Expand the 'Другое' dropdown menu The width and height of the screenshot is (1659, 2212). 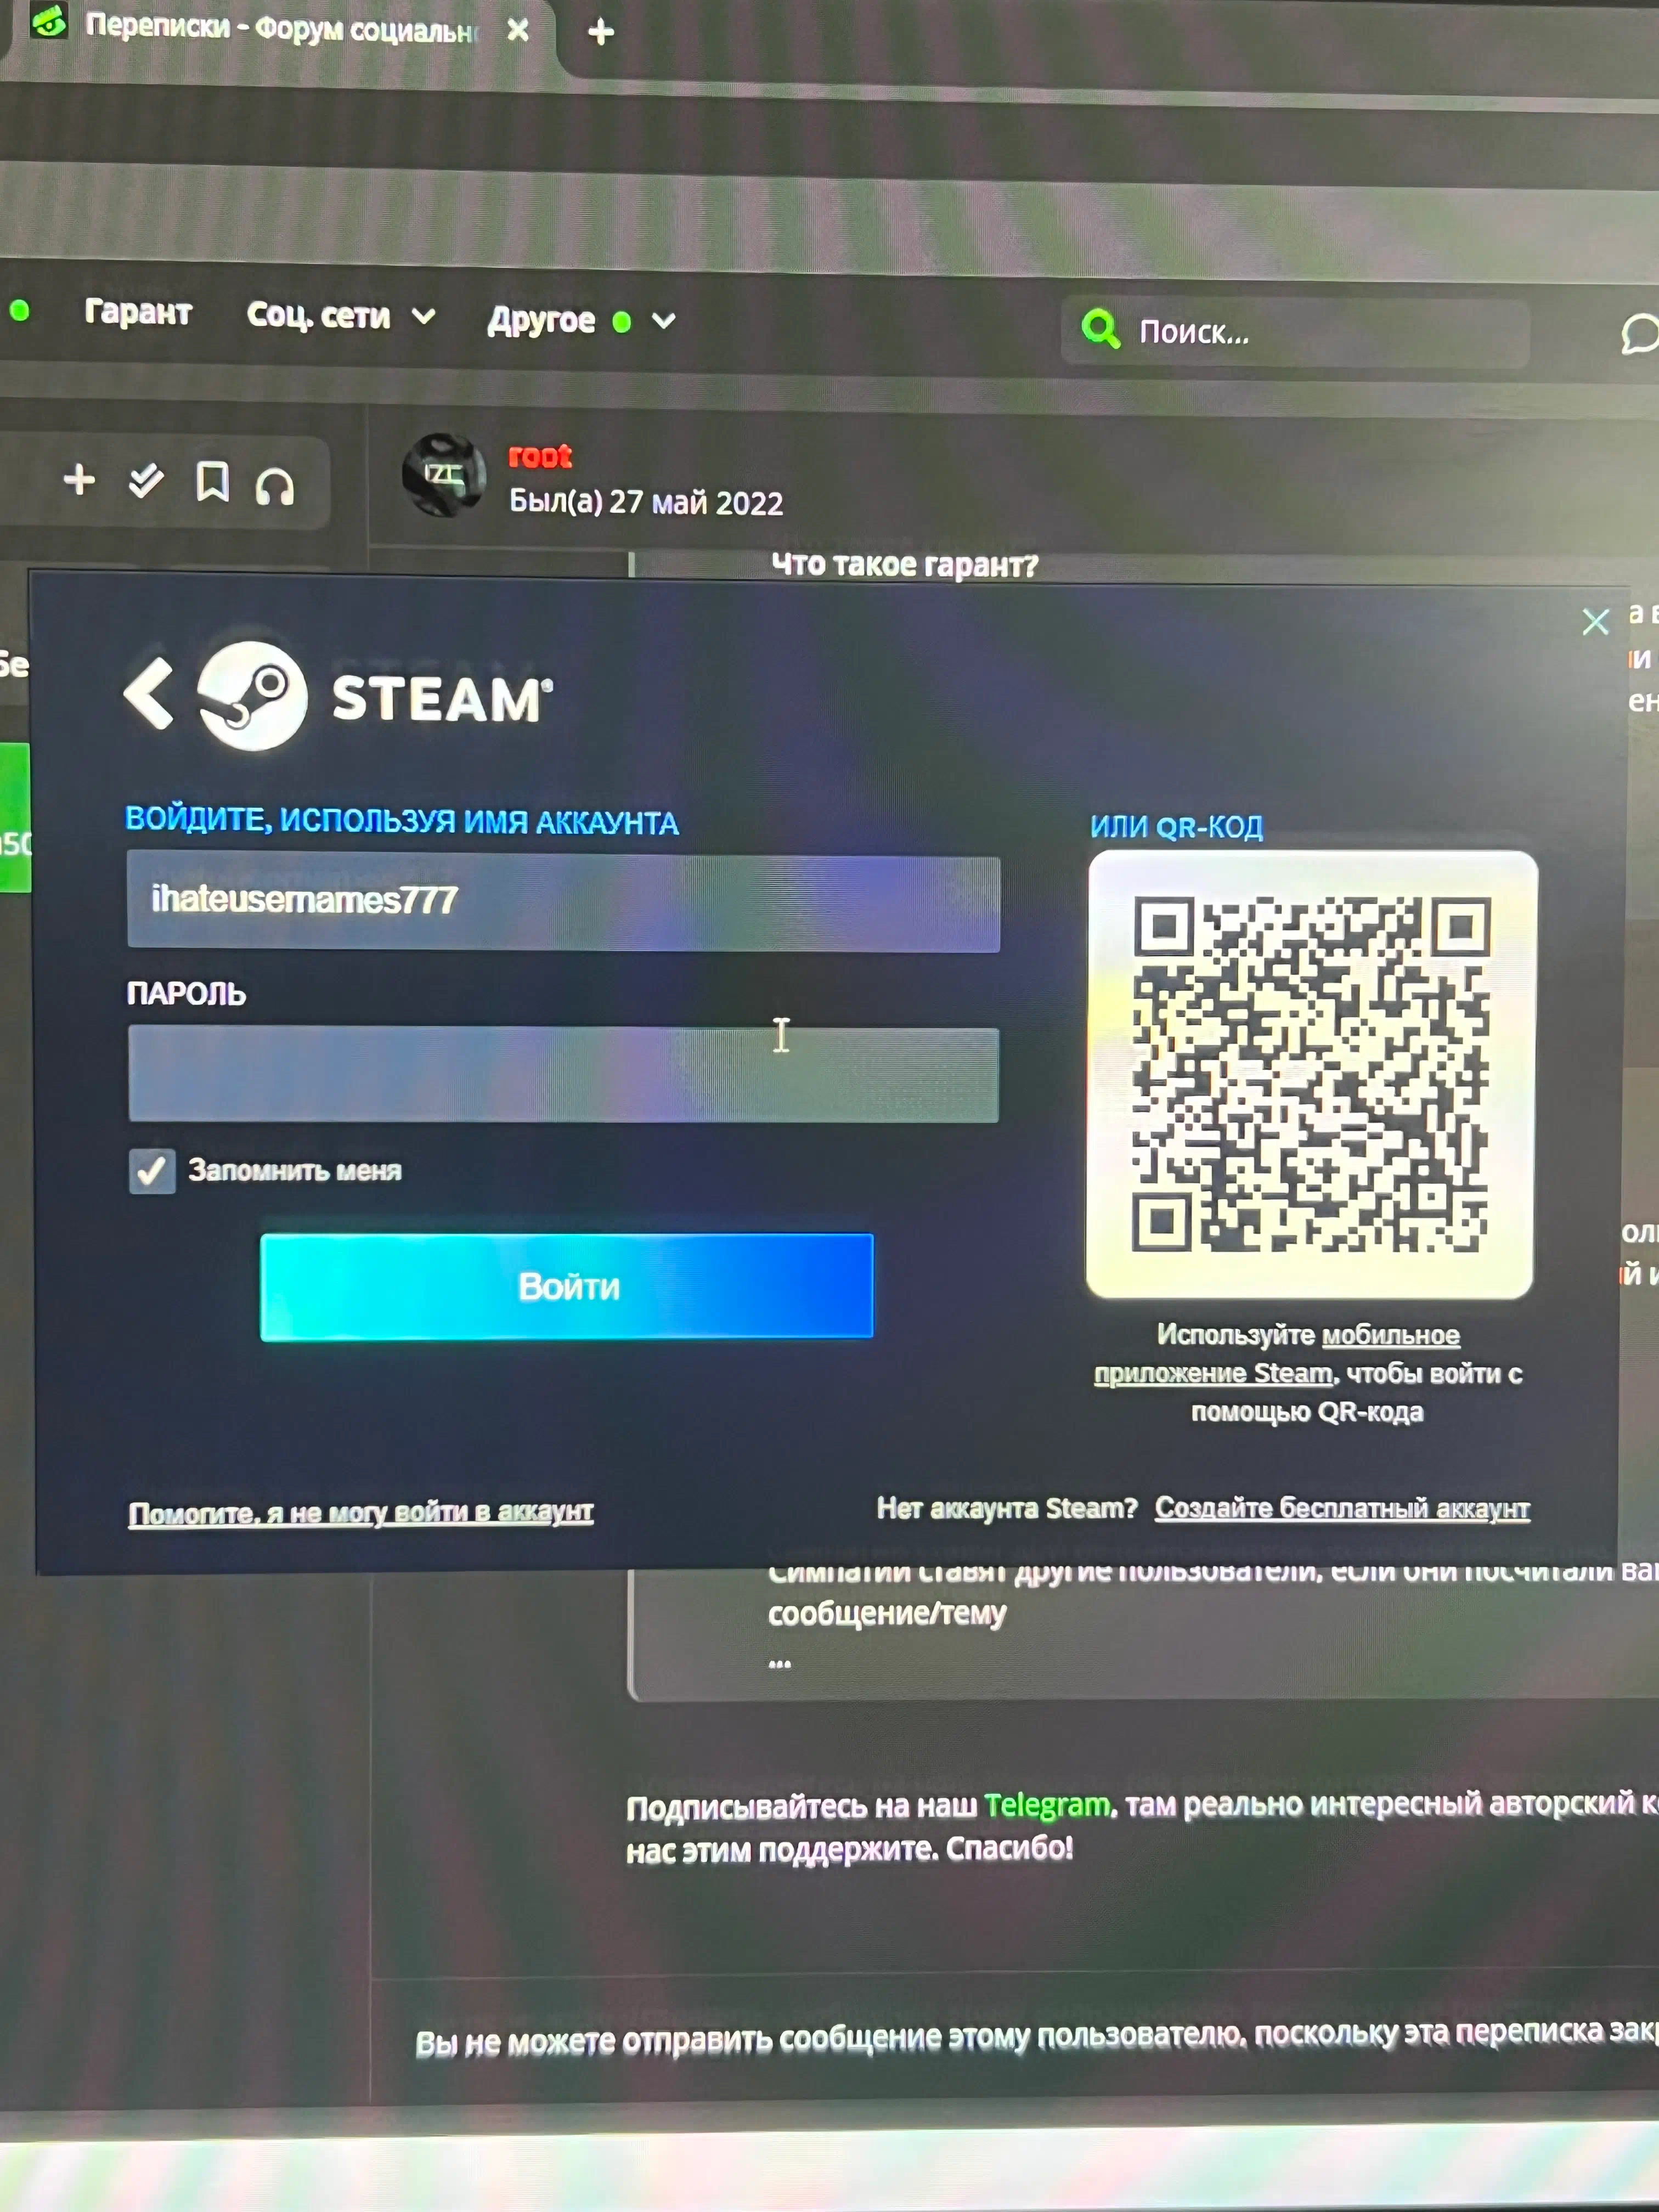(581, 321)
